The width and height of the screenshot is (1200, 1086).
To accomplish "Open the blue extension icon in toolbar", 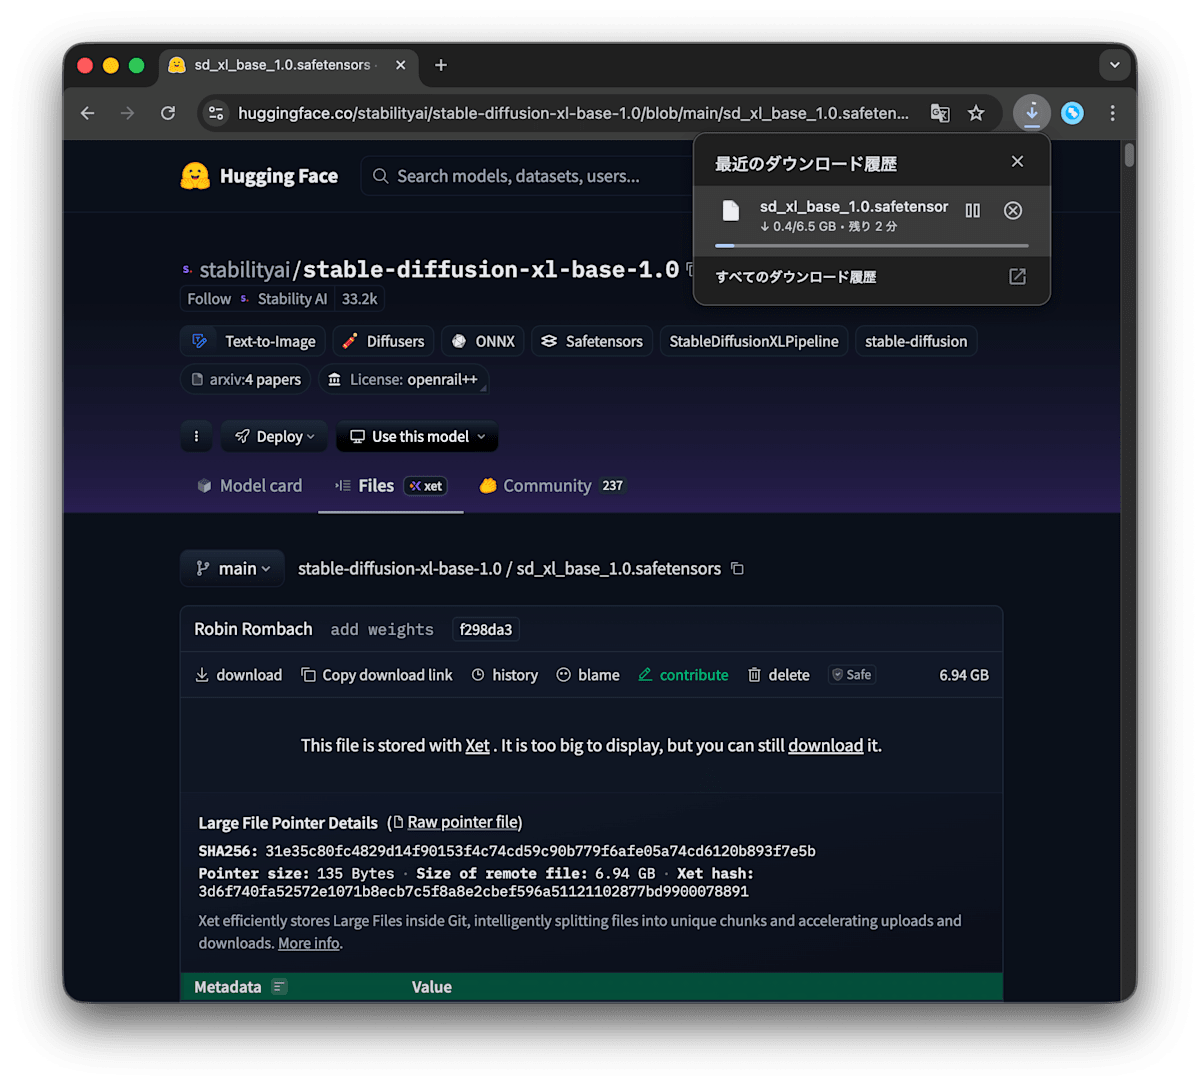I will [x=1072, y=113].
